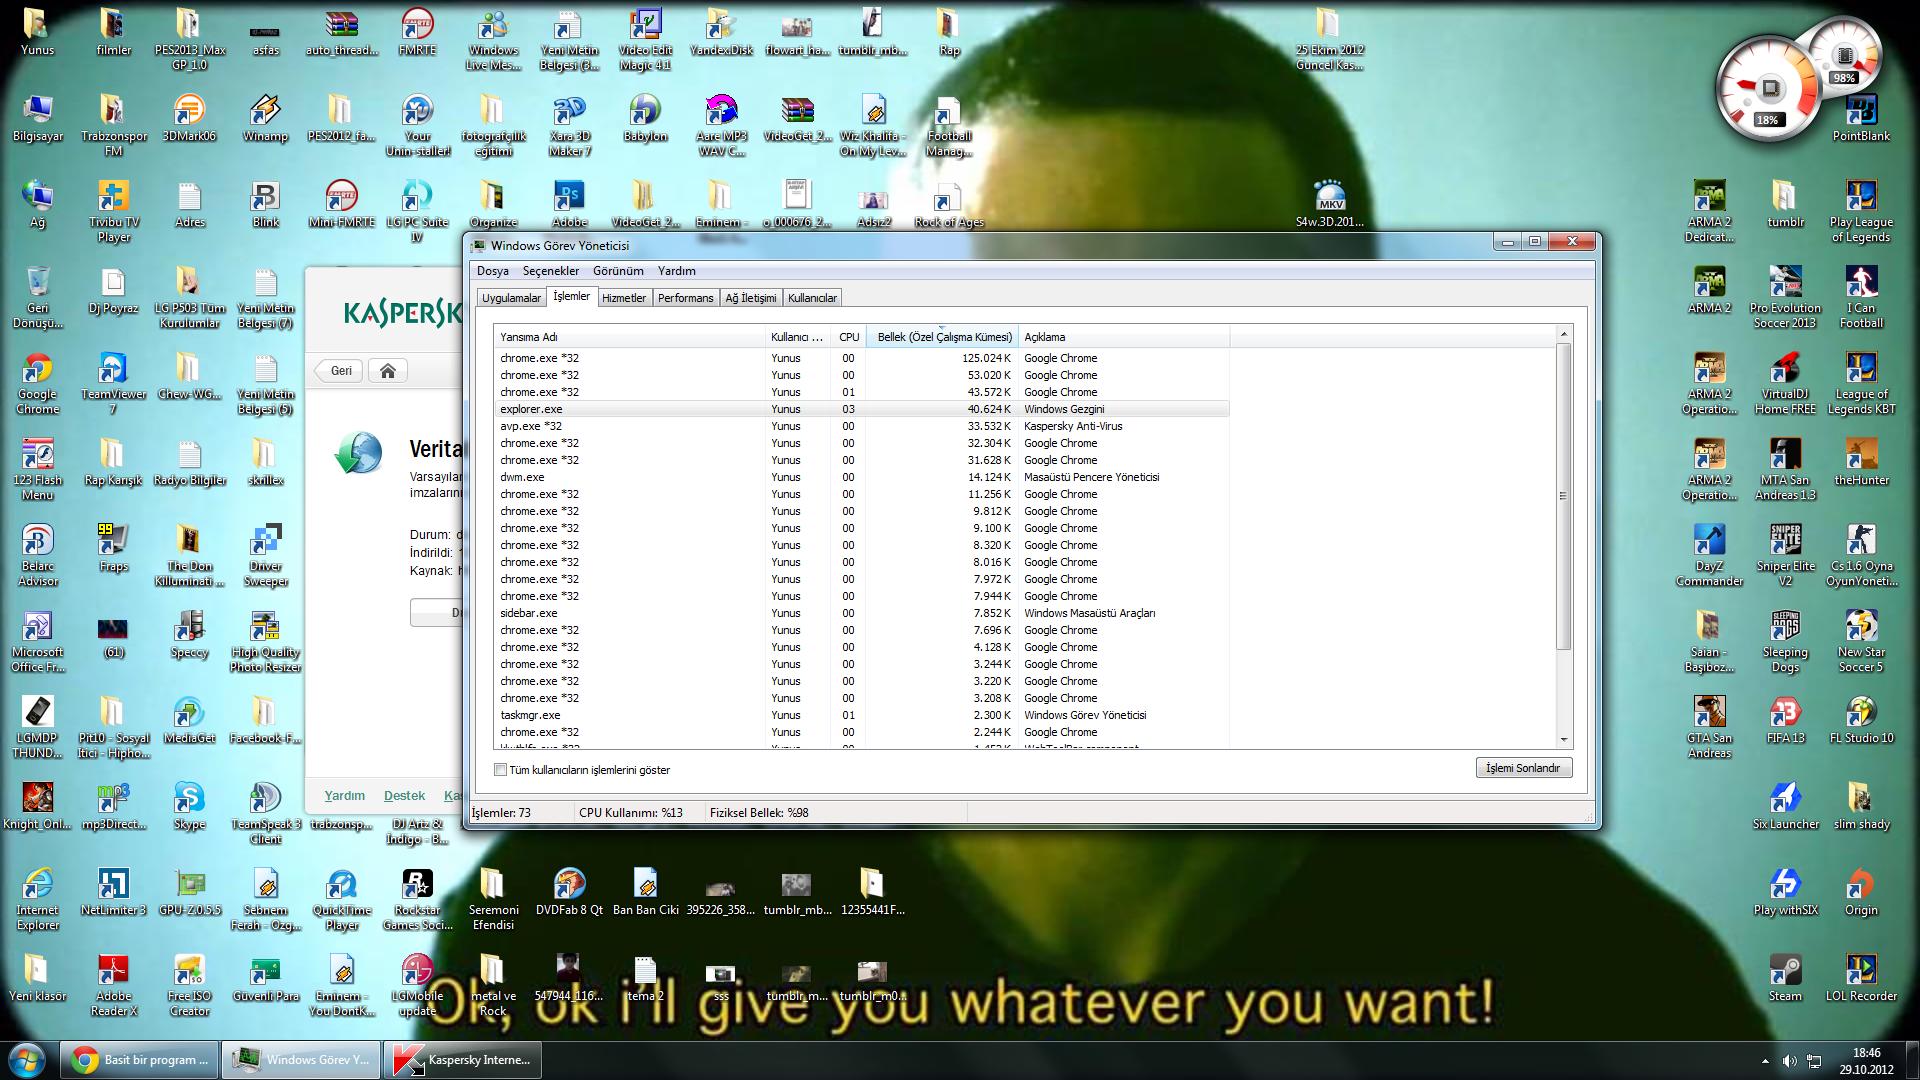Open the Seçenekler menu

[x=550, y=271]
